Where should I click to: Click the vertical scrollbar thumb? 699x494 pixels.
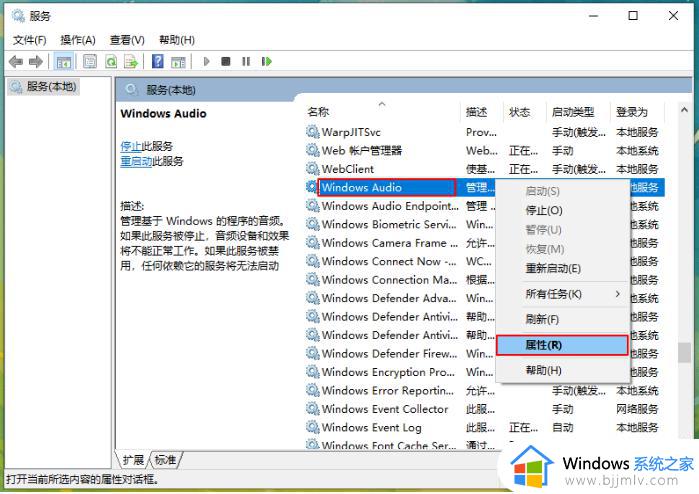click(x=684, y=352)
